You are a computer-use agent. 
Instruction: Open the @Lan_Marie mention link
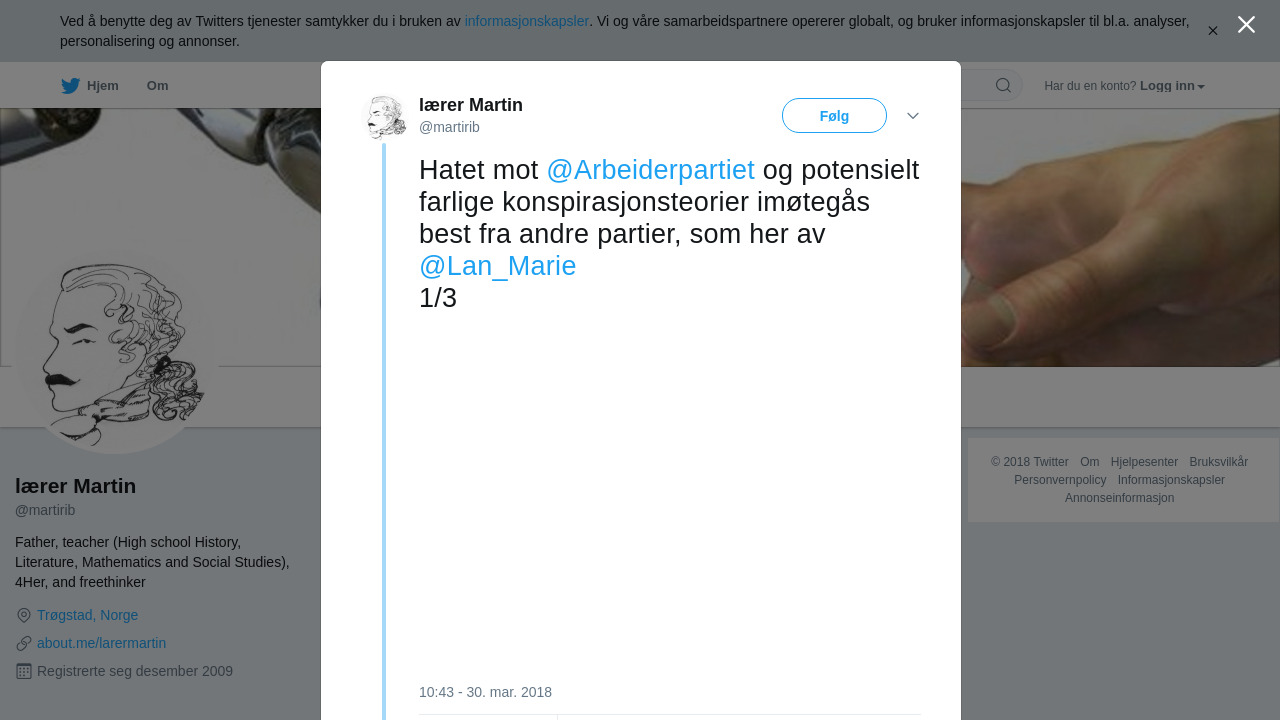497,266
